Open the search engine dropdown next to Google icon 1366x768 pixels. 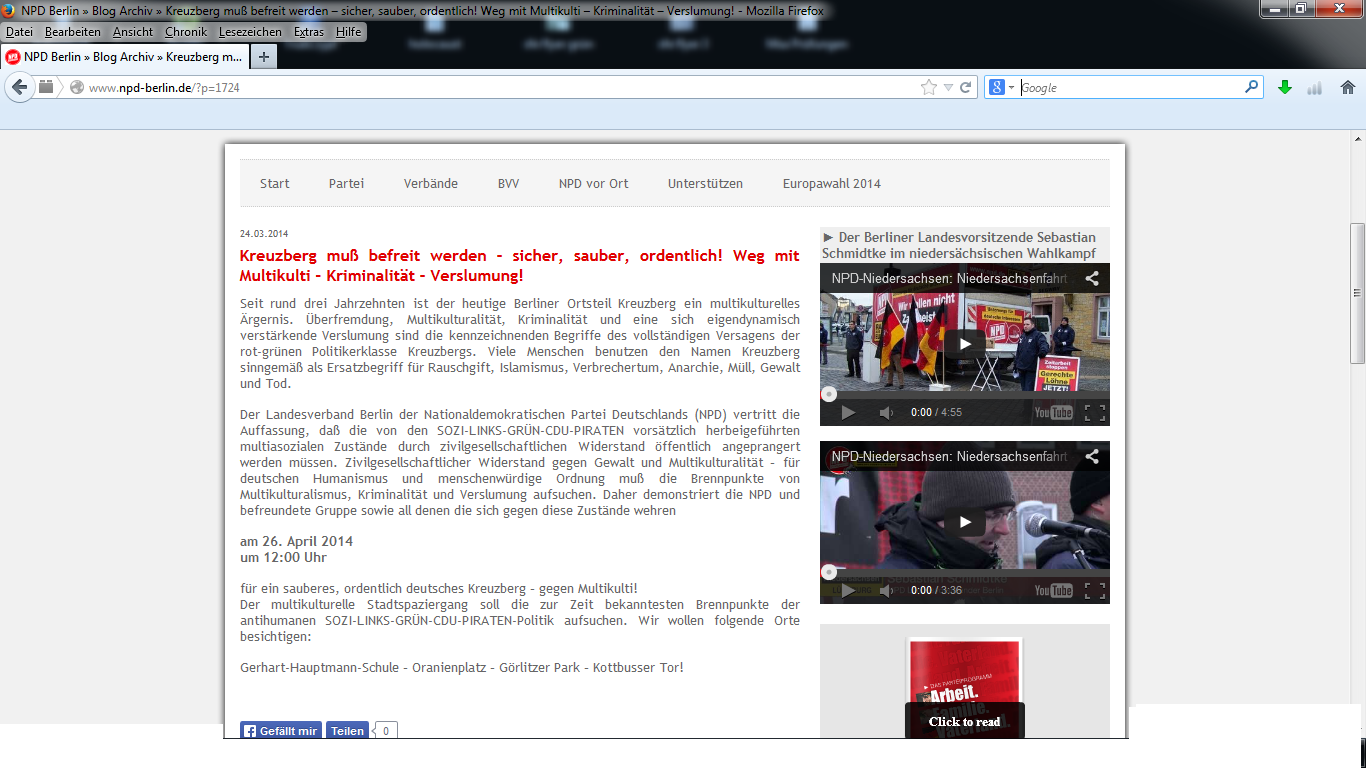point(1011,88)
